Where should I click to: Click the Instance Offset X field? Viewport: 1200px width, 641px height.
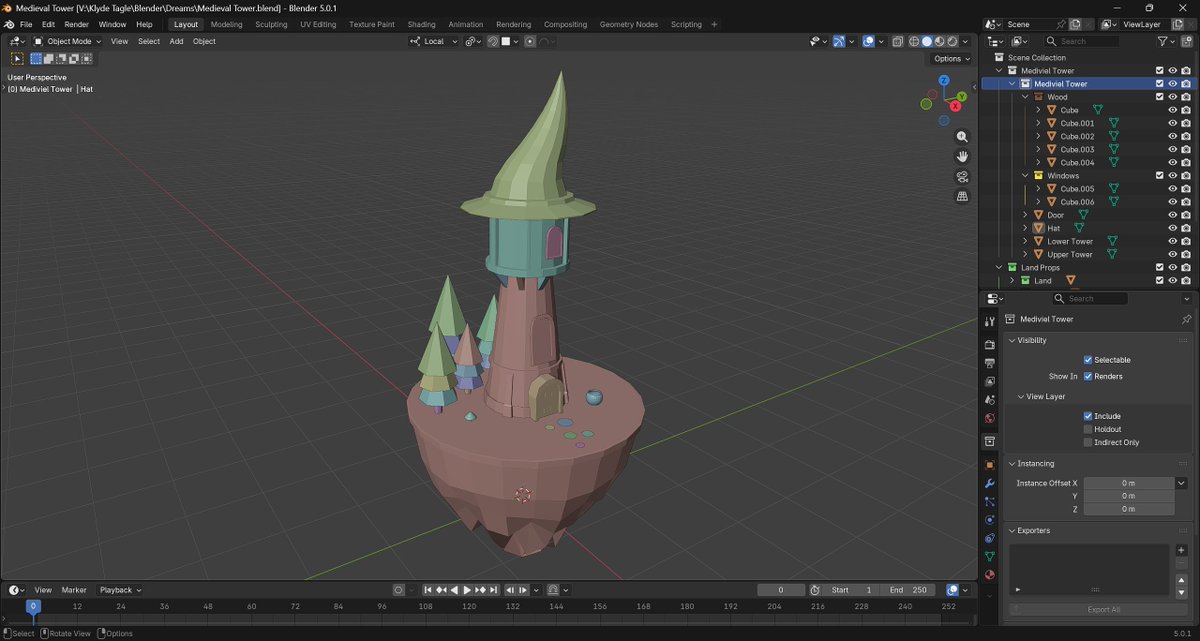1128,483
